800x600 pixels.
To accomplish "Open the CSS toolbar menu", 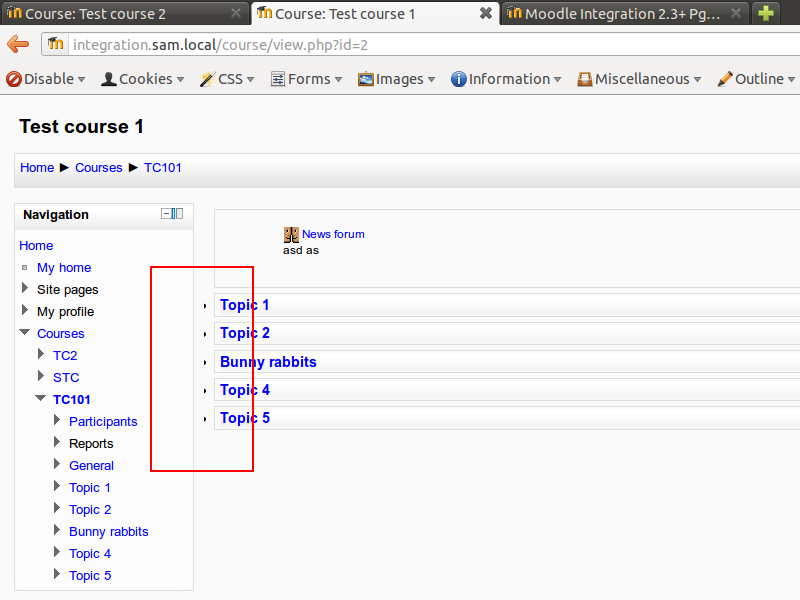I will click(227, 79).
